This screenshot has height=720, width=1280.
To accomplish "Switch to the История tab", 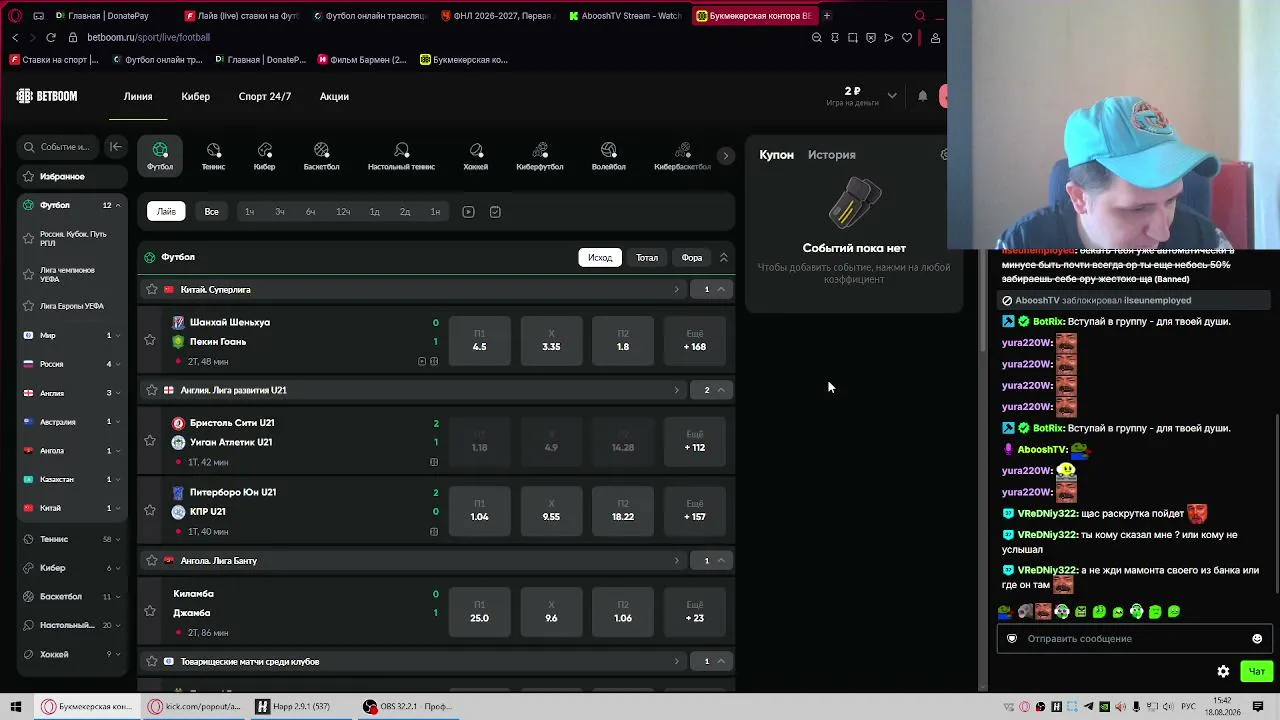I will tap(831, 155).
